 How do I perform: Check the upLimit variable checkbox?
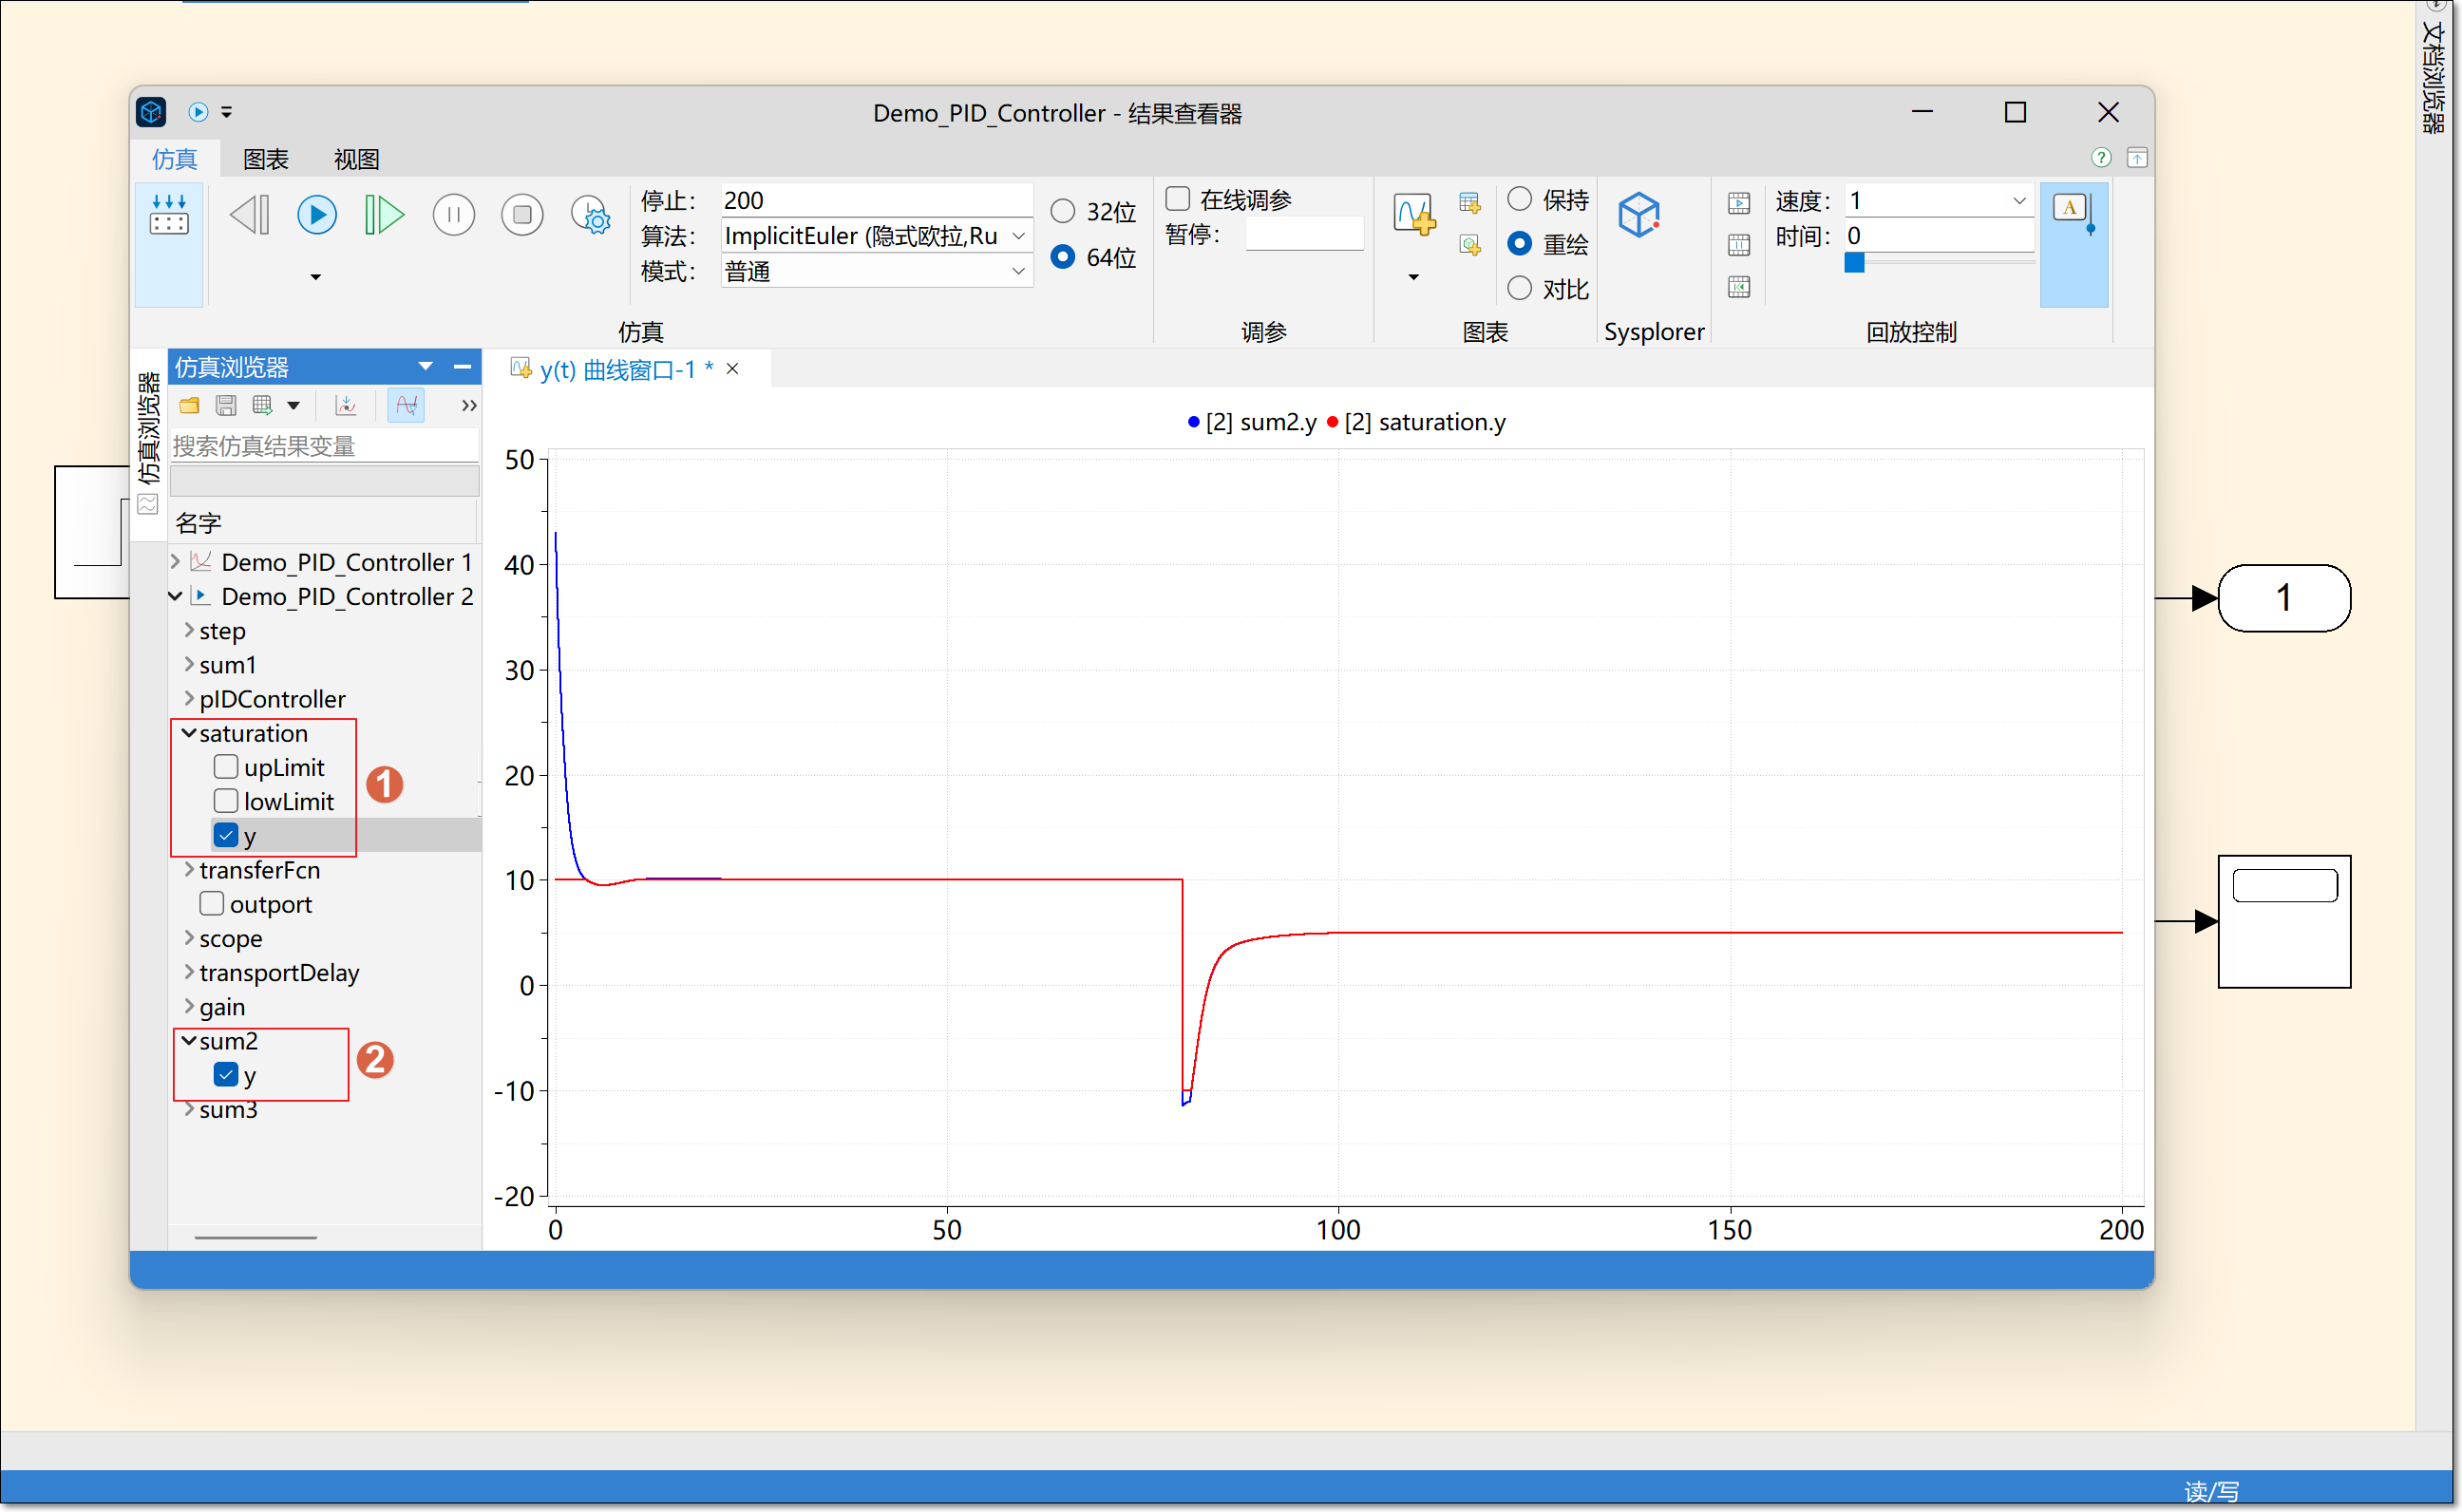[225, 767]
